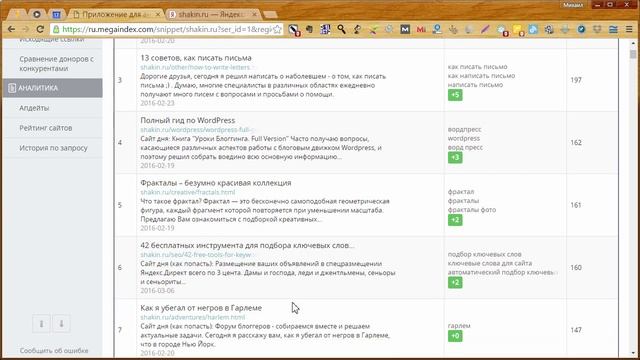
Task: Click the scrollbar down arrow
Action: pyautogui.click(x=633, y=353)
